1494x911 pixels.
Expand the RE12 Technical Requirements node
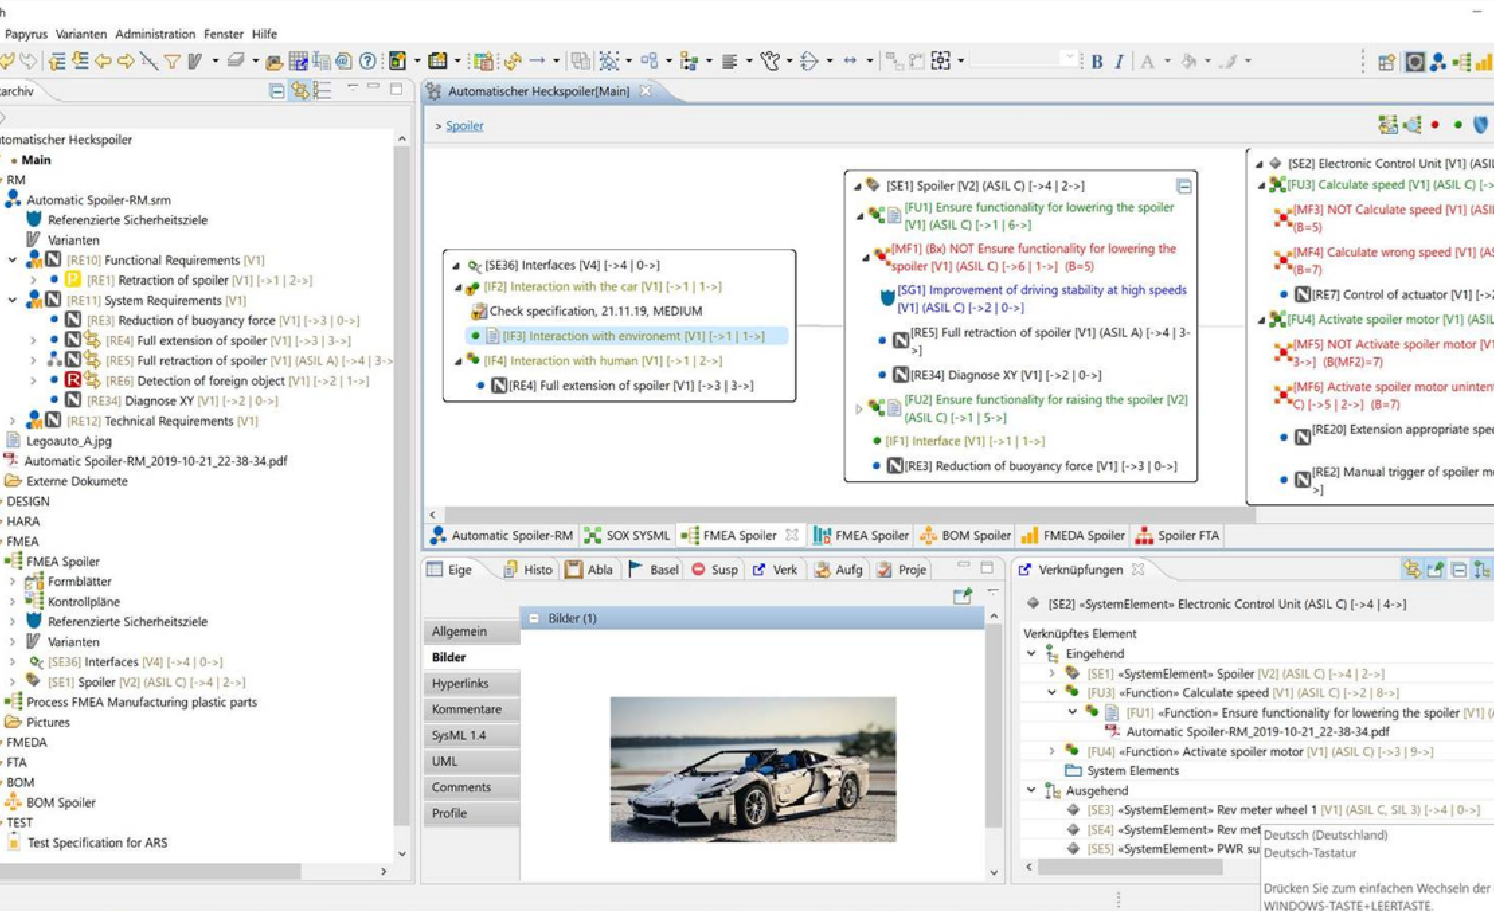pyautogui.click(x=12, y=421)
